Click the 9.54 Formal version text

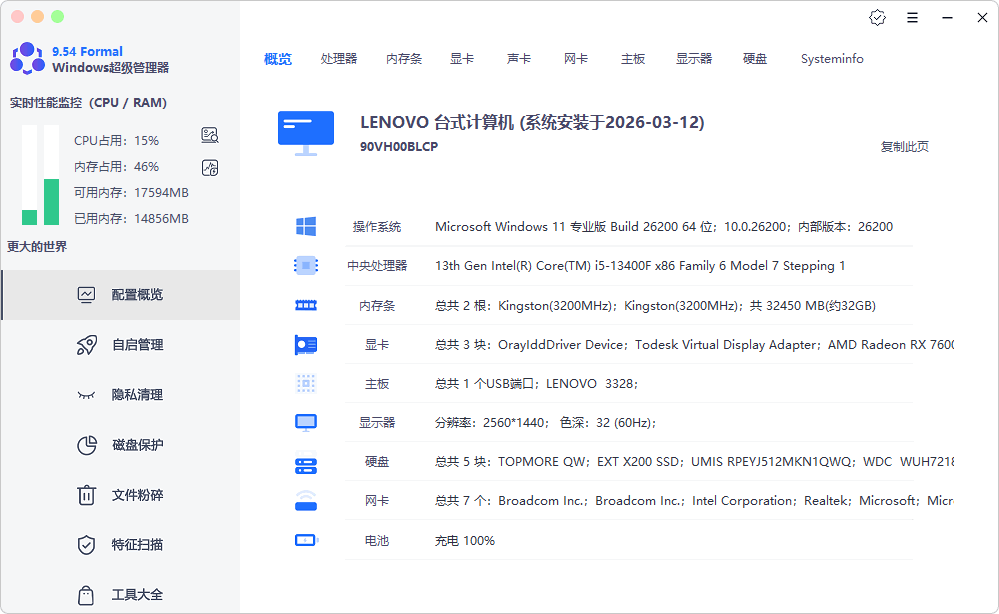coord(87,52)
